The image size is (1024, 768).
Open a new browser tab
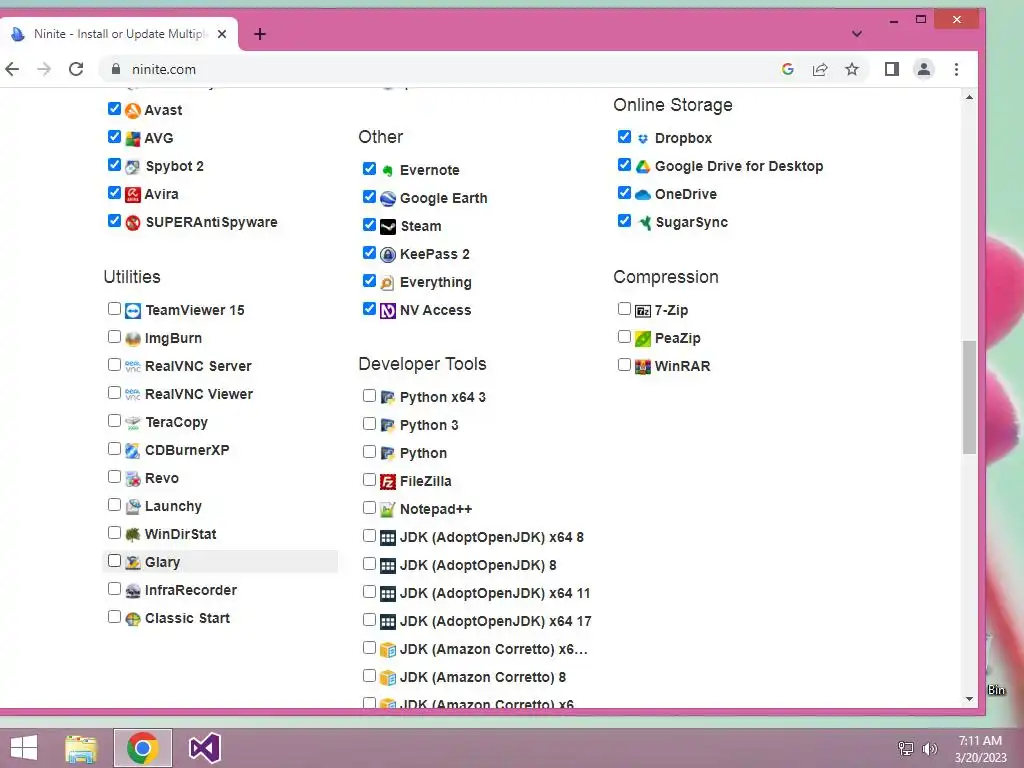click(x=260, y=34)
